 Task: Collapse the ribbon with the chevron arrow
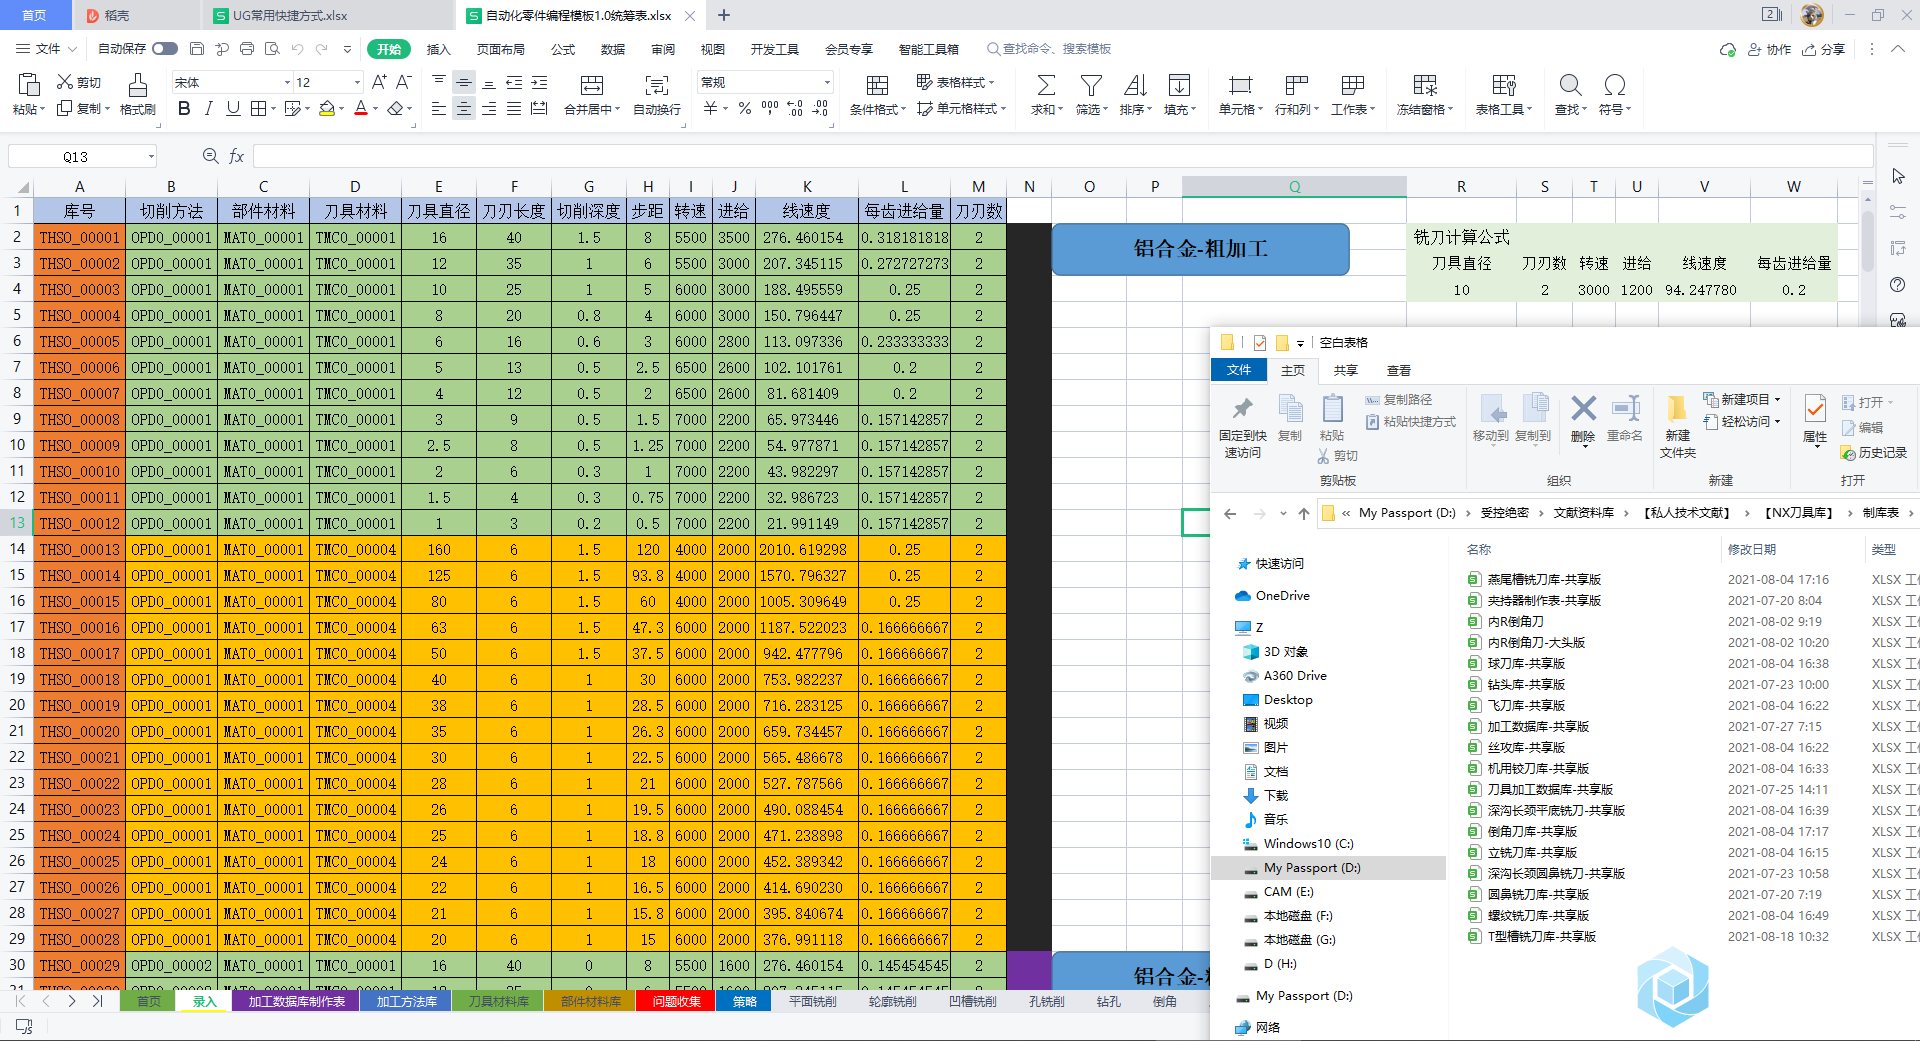click(1898, 48)
